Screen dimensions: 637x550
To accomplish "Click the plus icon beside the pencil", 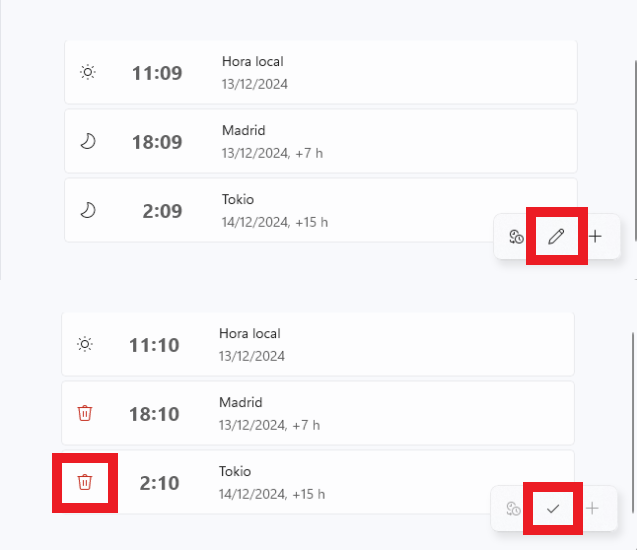I will [x=595, y=236].
